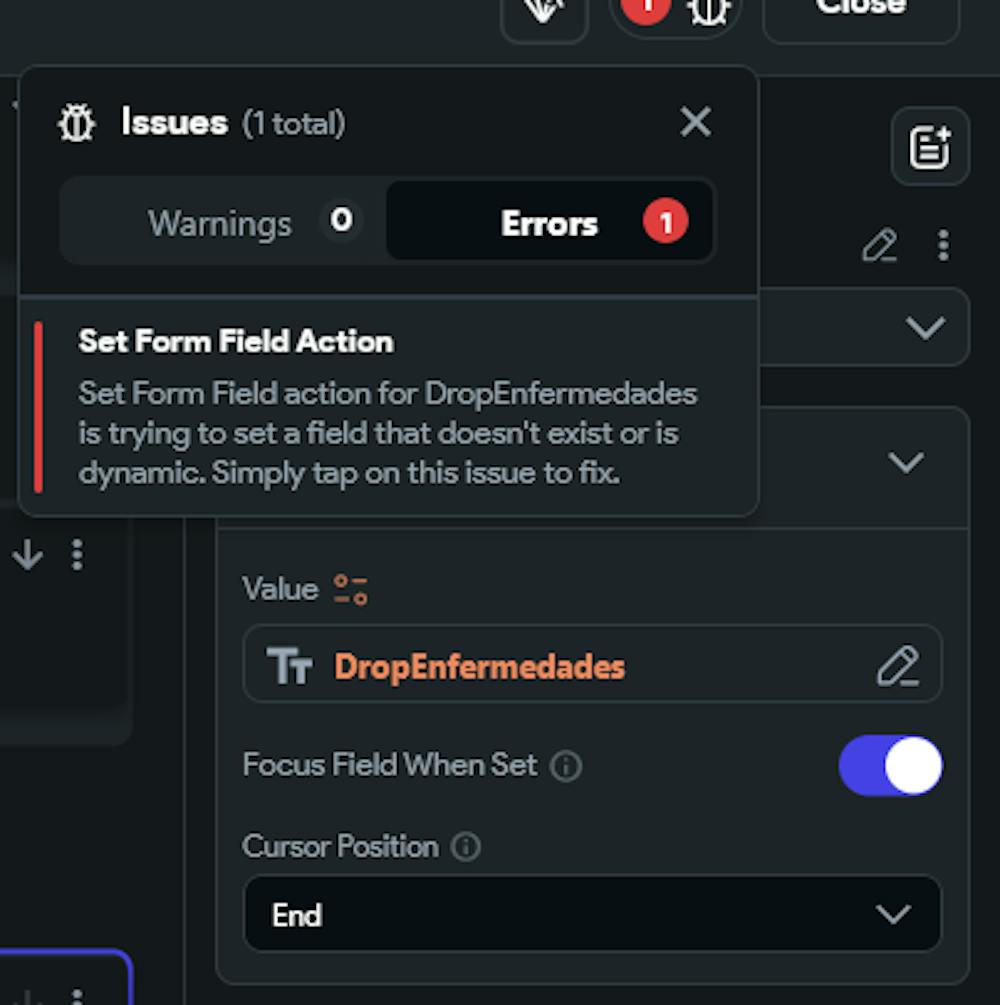Screen dimensions: 1000x1005
Task: Collapse the section above the Value field
Action: (x=906, y=462)
